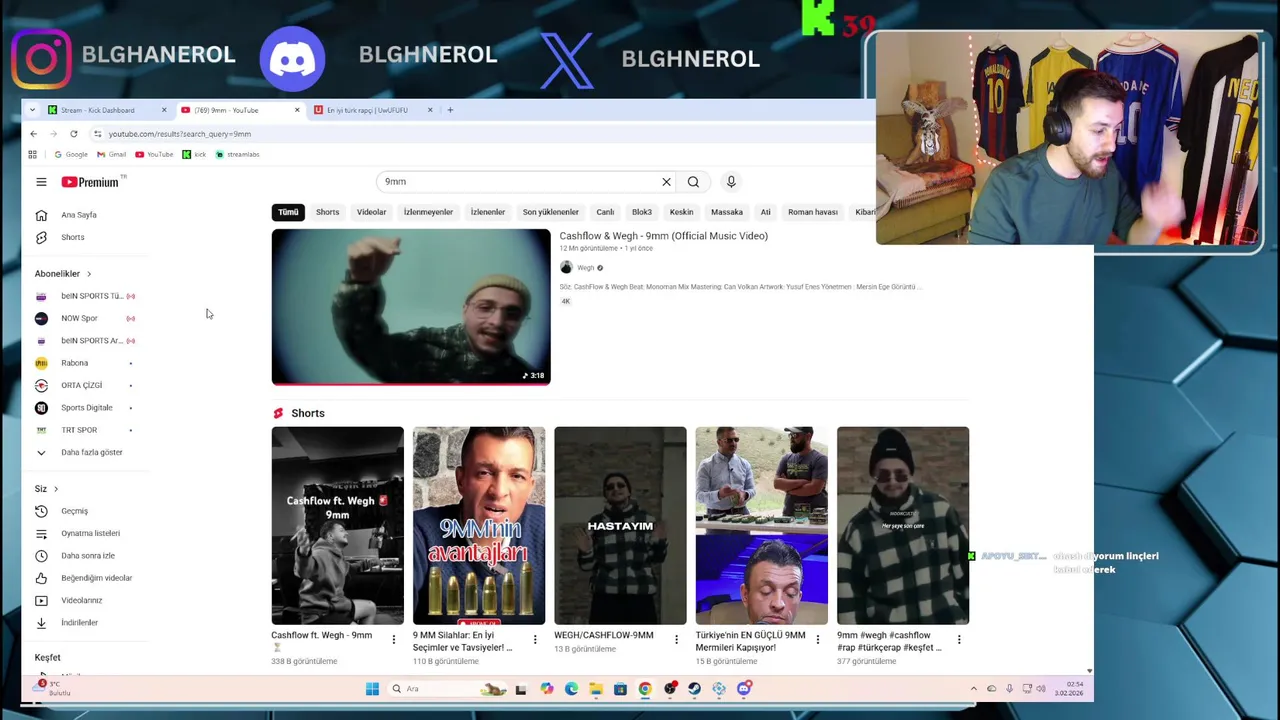Select the Canlı filter chip
The width and height of the screenshot is (1280, 720).
tap(605, 212)
